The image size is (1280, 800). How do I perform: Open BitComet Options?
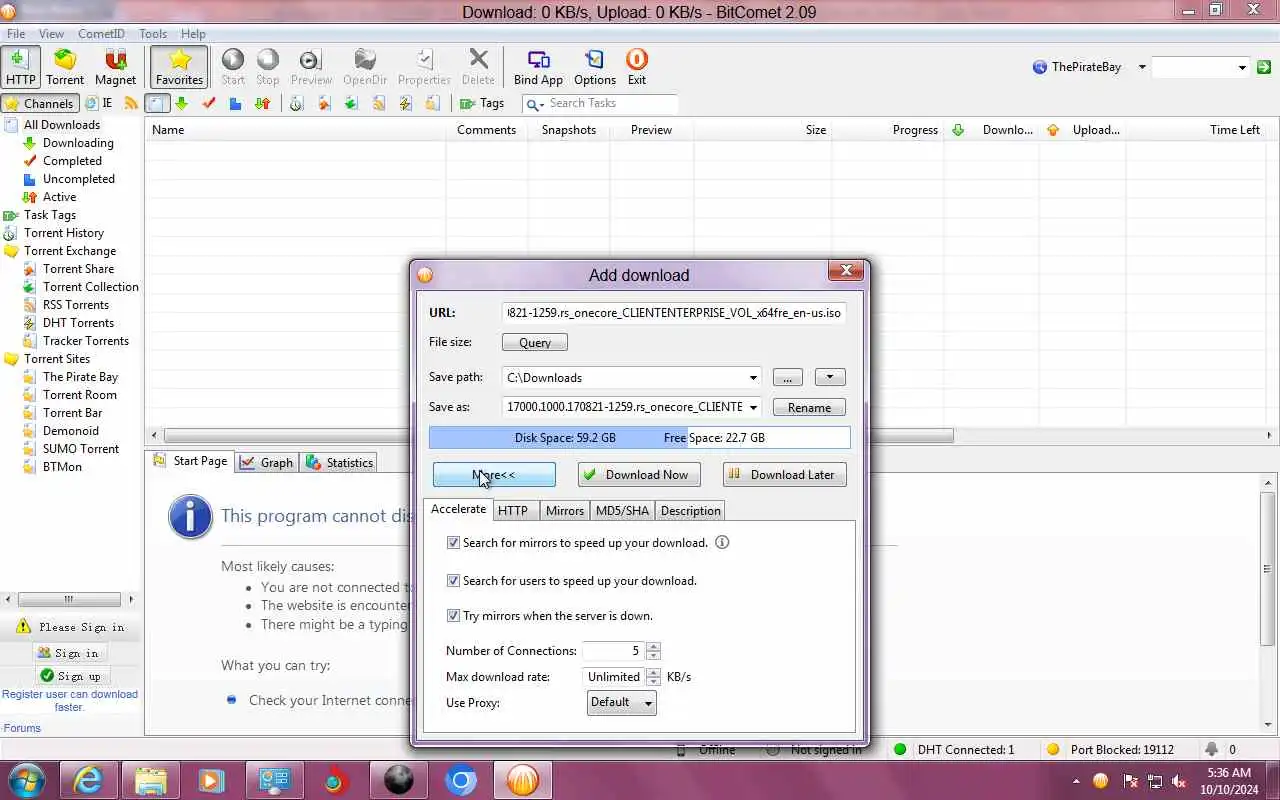[x=595, y=67]
